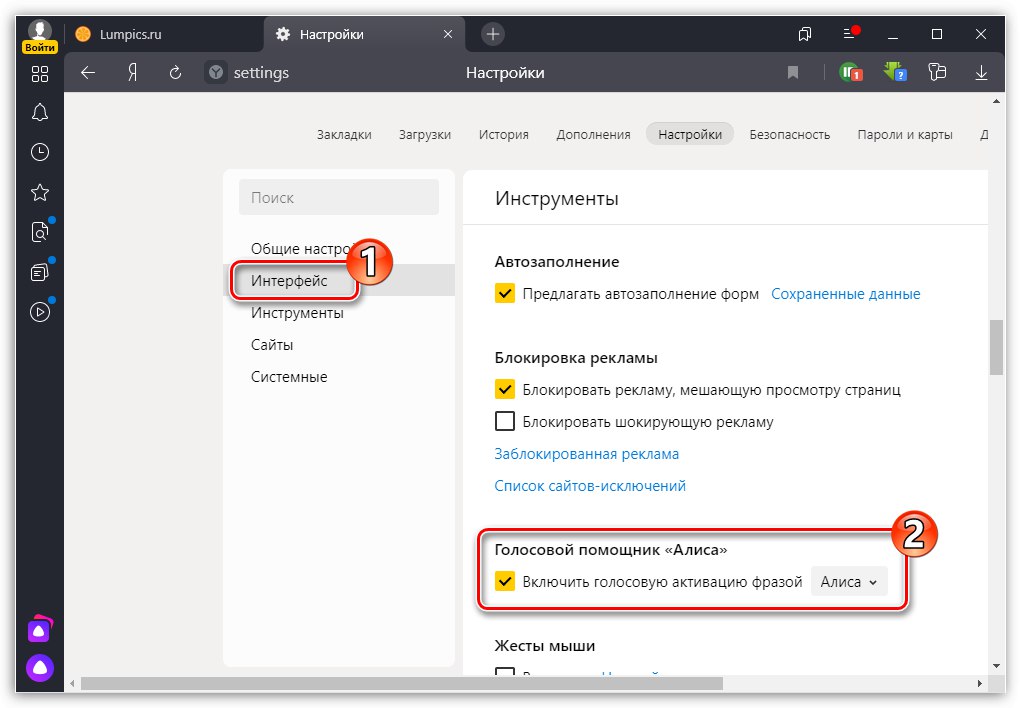Image resolution: width=1021 pixels, height=708 pixels.
Task: Open the browser main menu button
Action: [x=850, y=34]
